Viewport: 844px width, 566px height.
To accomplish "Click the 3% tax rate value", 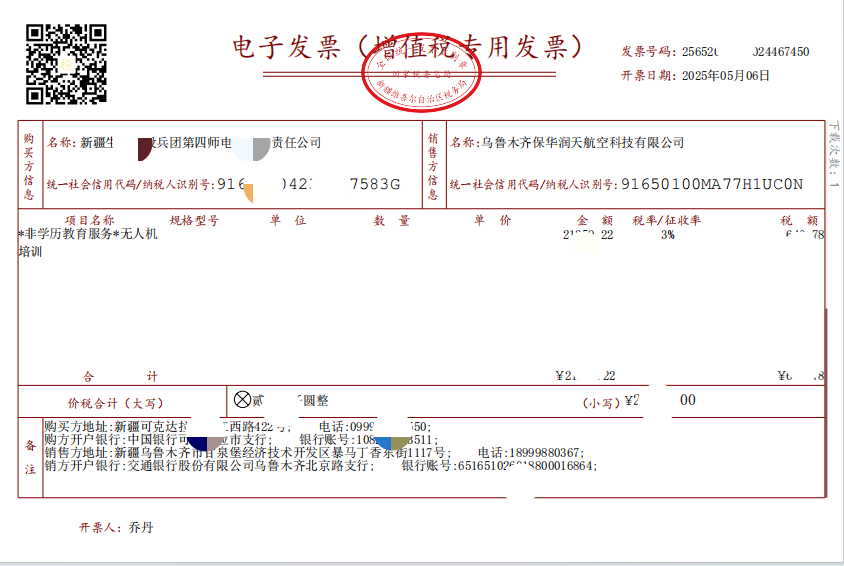I will tap(668, 235).
